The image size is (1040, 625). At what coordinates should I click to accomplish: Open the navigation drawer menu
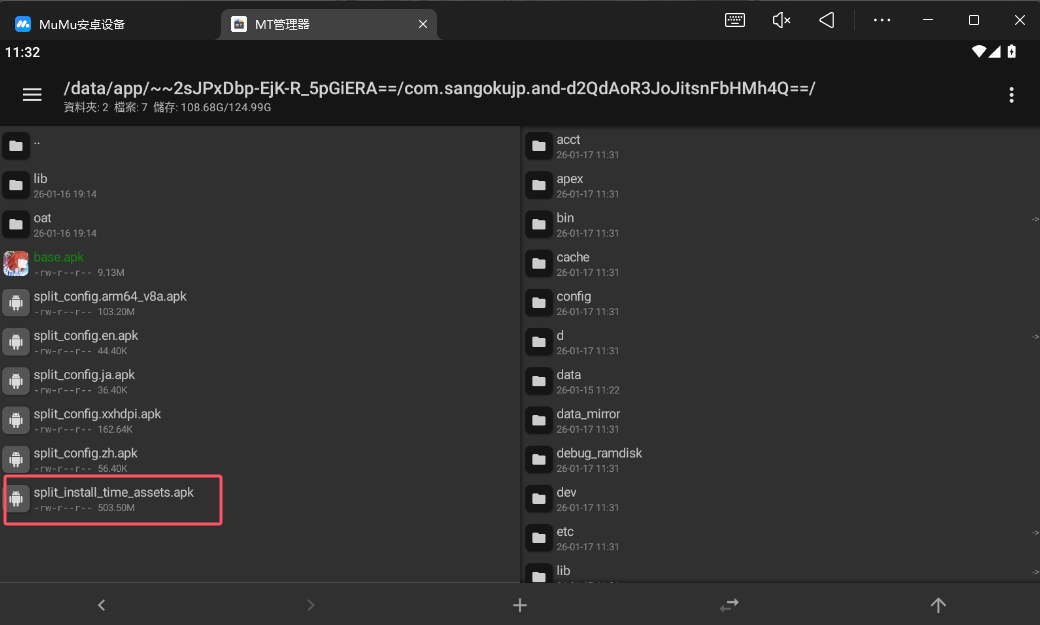(32, 94)
